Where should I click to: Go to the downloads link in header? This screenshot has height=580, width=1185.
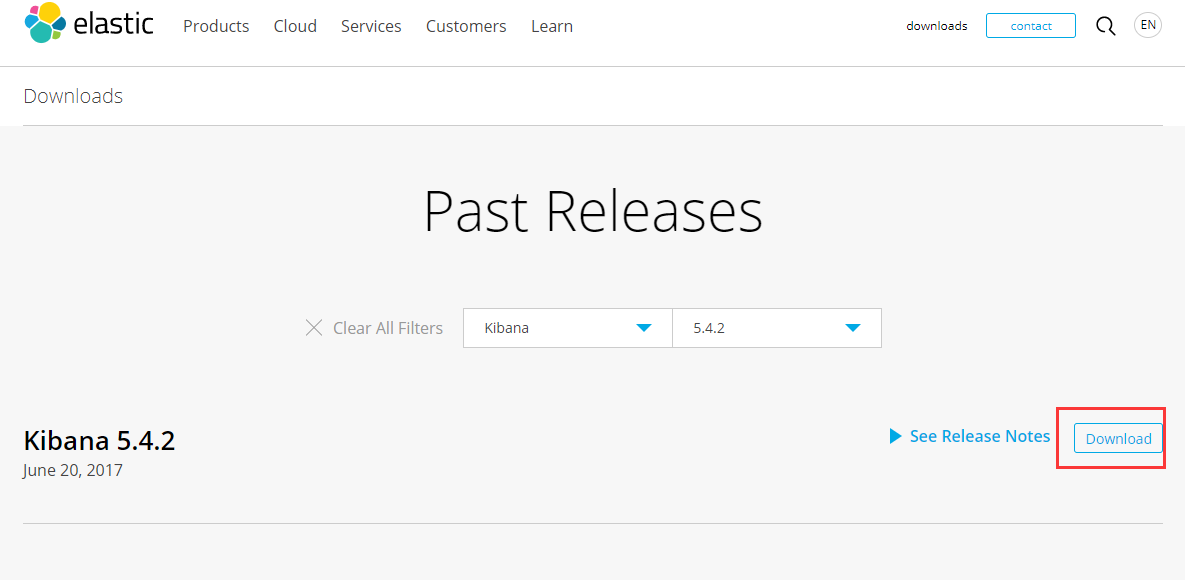[x=936, y=26]
